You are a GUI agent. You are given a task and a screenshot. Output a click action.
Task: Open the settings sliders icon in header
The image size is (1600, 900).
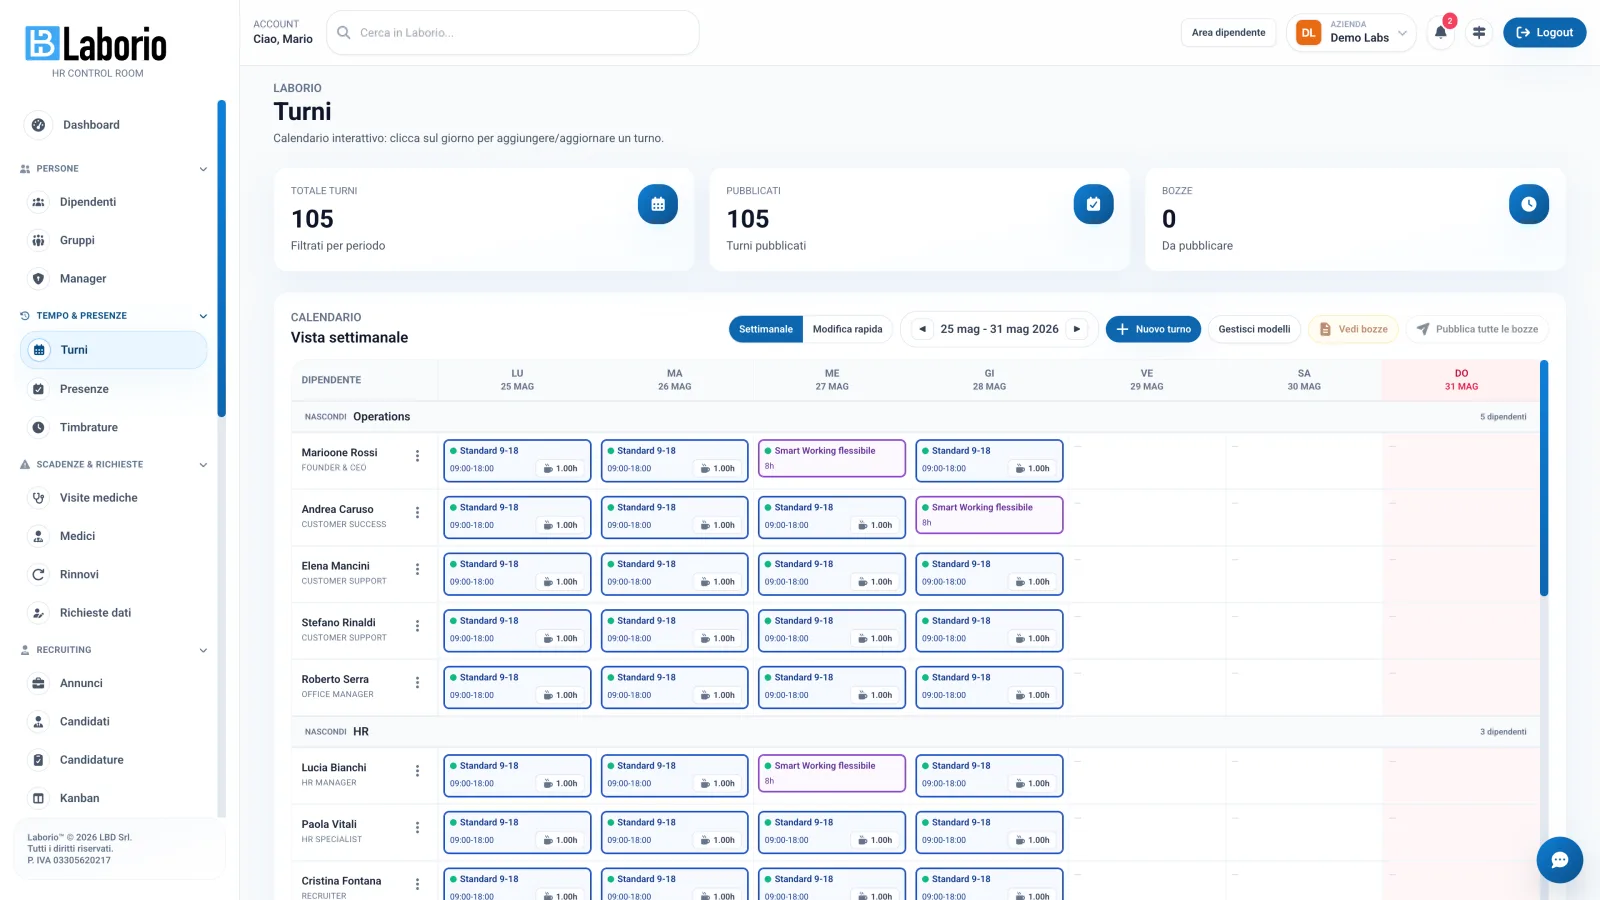(1479, 32)
